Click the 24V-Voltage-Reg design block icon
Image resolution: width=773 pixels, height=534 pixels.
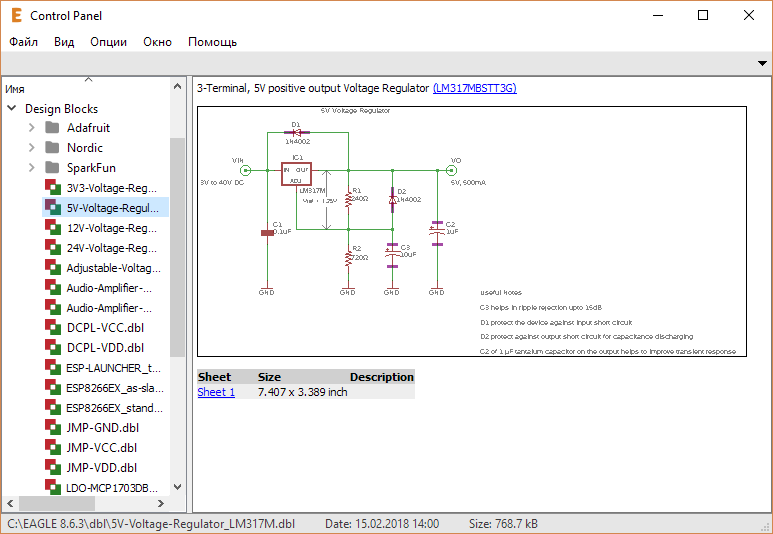pyautogui.click(x=53, y=248)
